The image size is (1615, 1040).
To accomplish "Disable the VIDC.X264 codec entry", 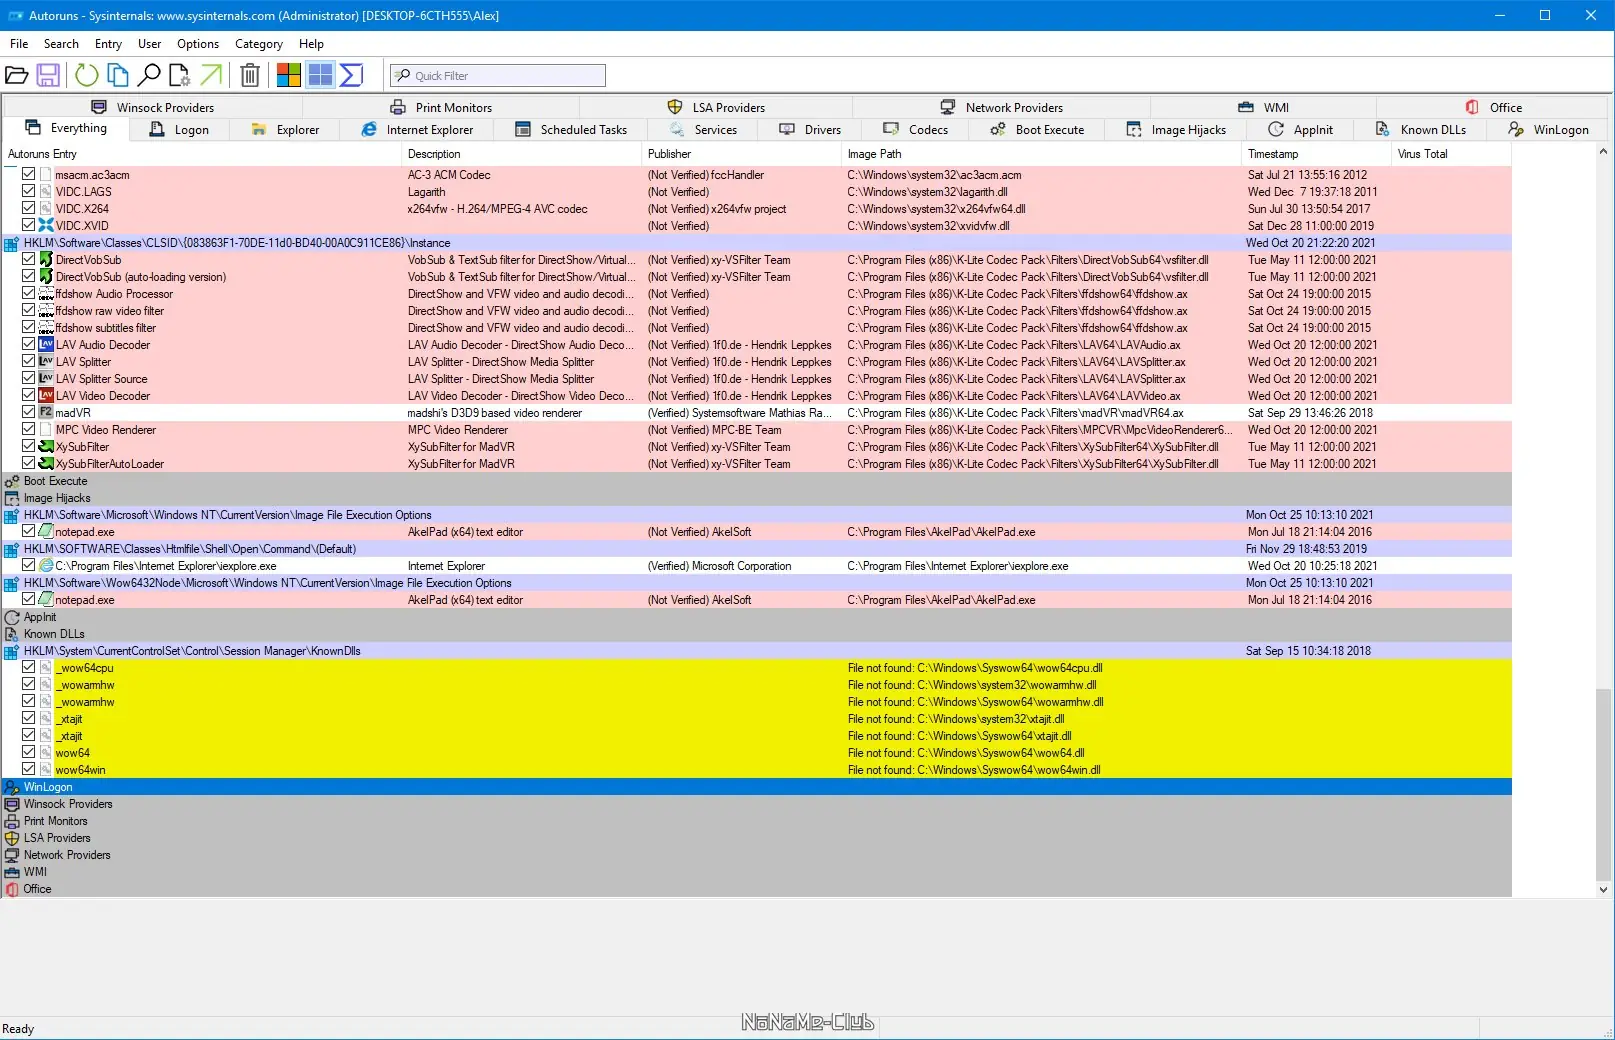I will pos(29,208).
